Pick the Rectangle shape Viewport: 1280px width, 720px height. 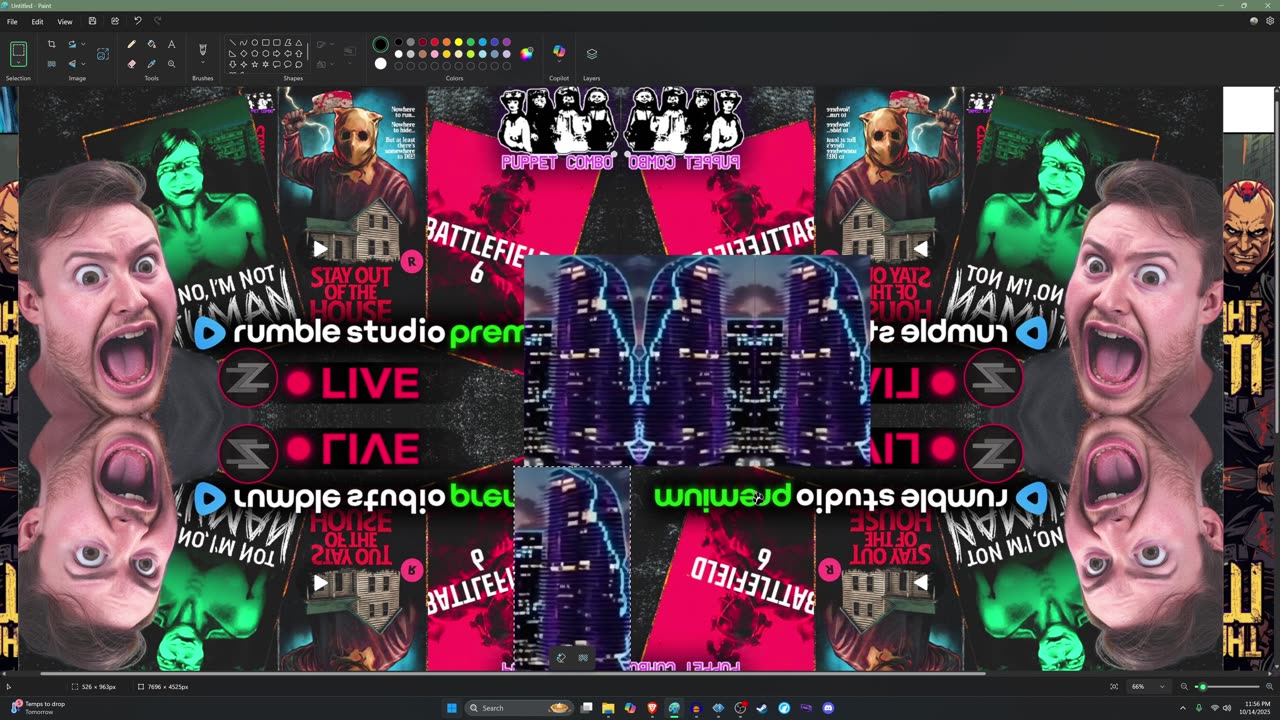tap(265, 42)
